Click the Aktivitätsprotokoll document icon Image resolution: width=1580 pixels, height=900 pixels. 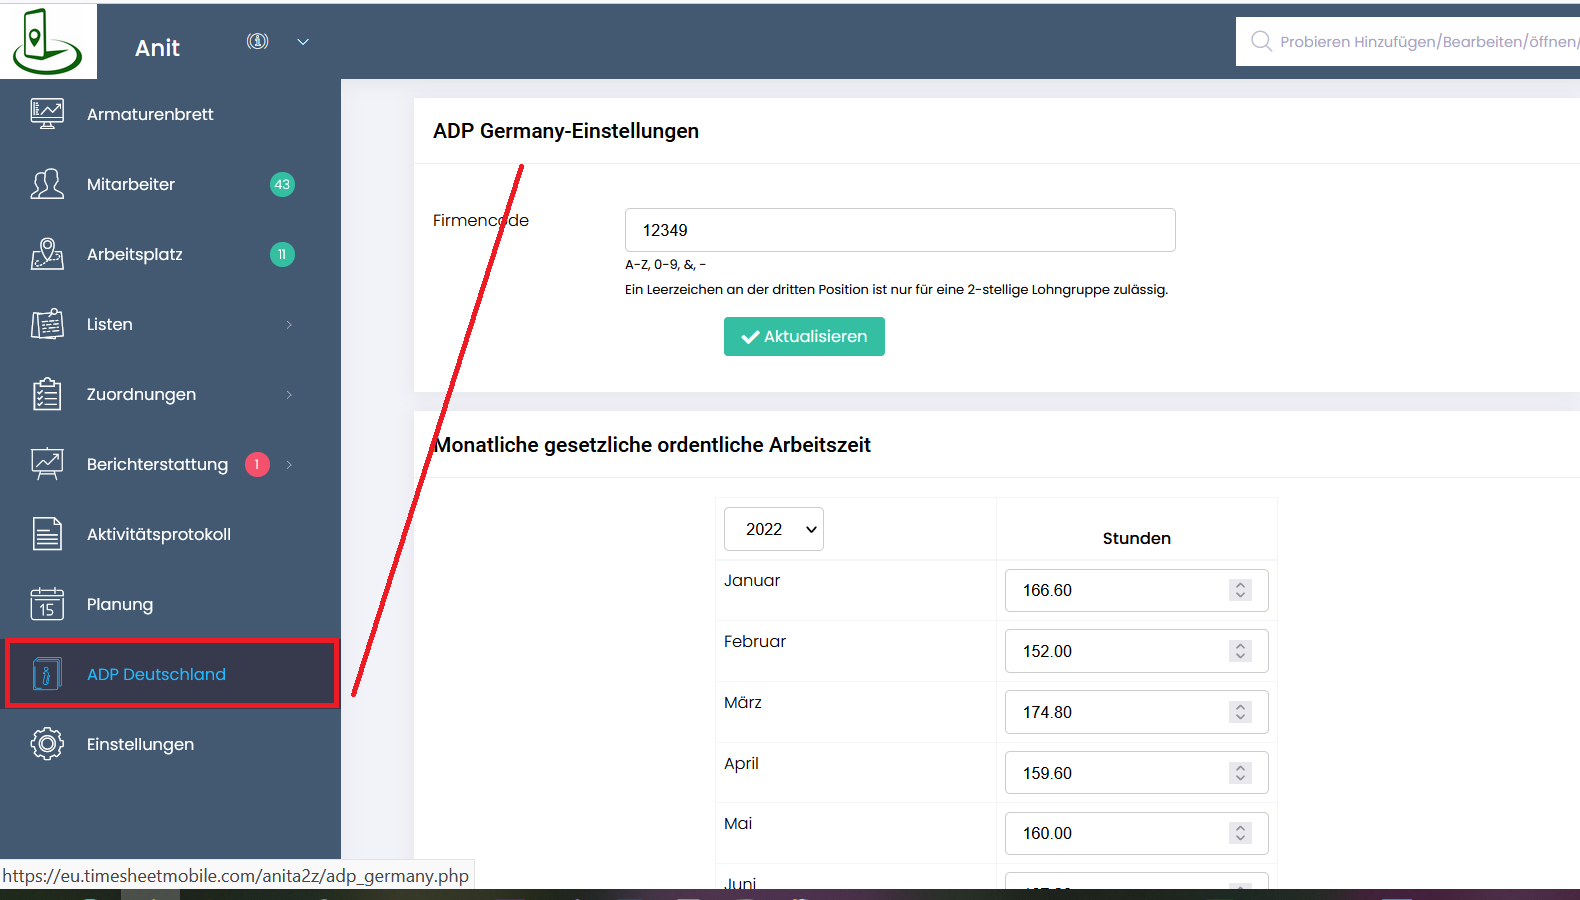[x=47, y=534]
